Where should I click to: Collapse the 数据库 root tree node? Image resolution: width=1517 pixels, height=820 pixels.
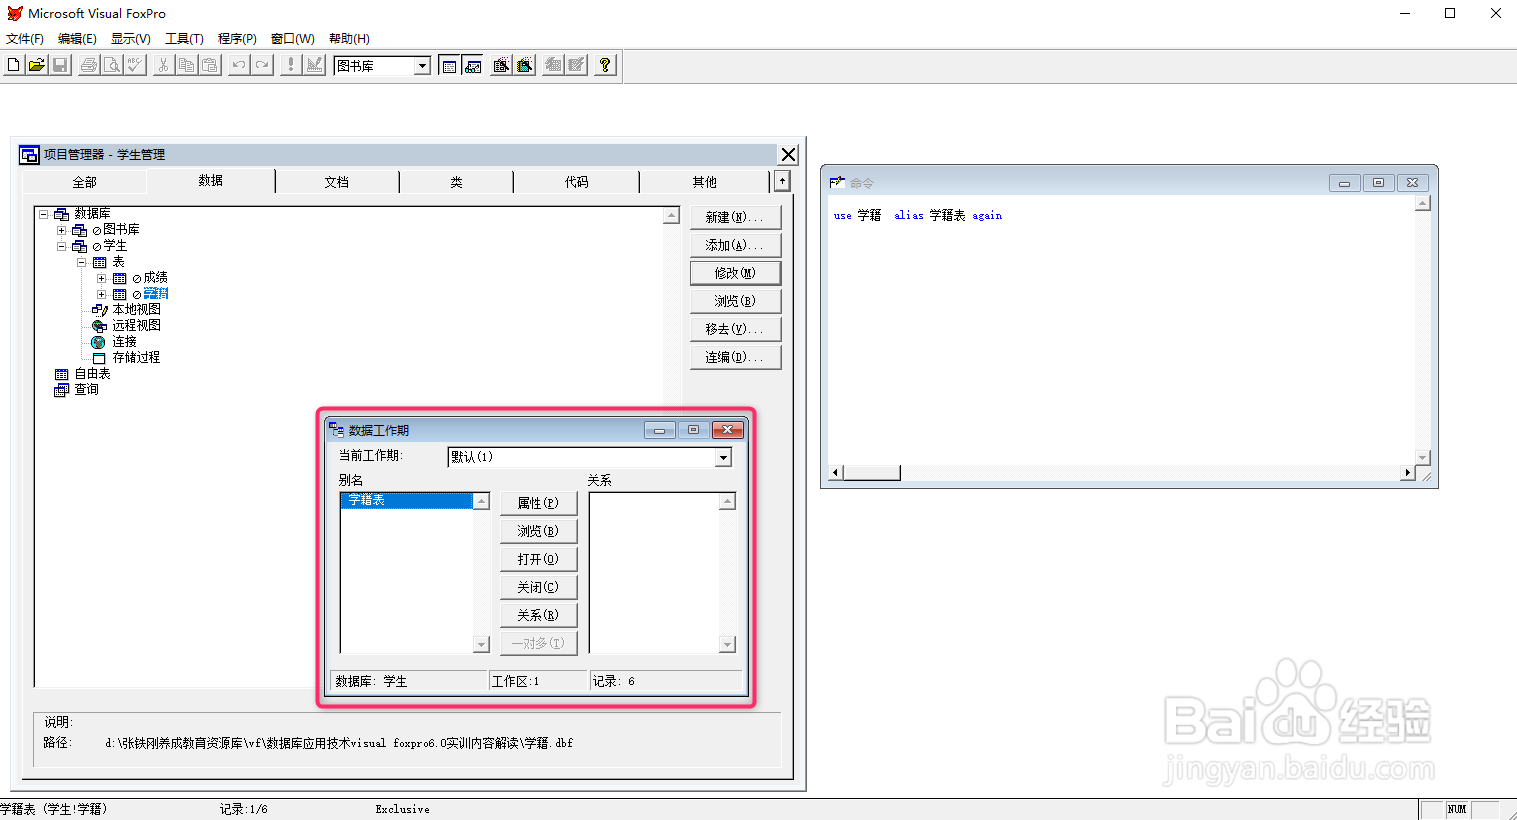click(44, 214)
